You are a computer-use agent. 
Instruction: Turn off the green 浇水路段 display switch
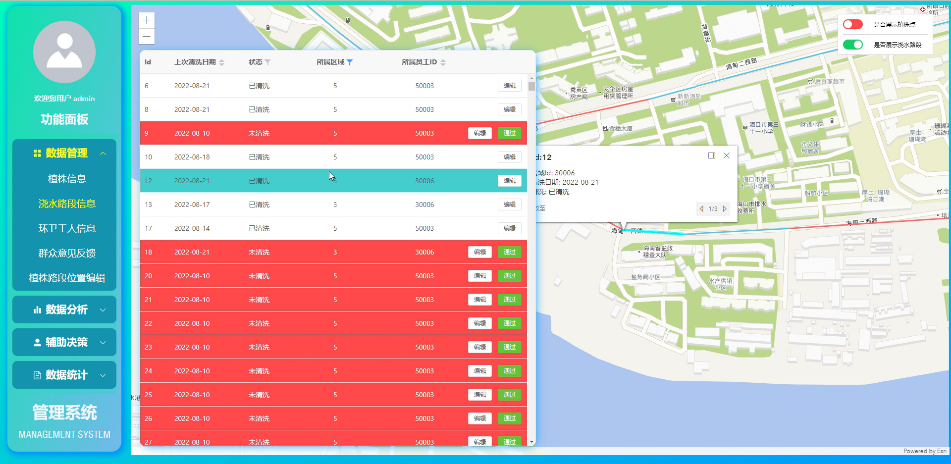click(853, 44)
